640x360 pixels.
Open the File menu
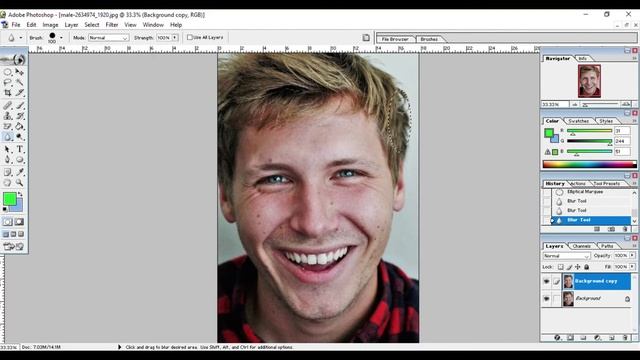pyautogui.click(x=16, y=25)
